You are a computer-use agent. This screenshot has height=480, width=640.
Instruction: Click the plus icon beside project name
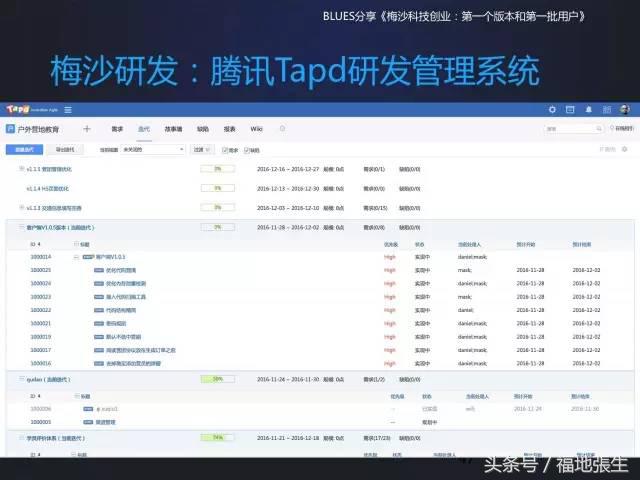pyautogui.click(x=87, y=129)
